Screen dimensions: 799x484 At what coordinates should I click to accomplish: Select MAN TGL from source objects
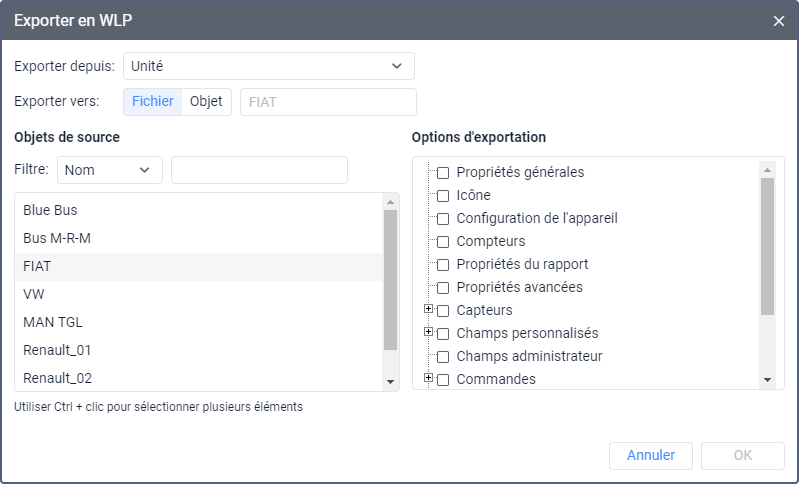(53, 322)
